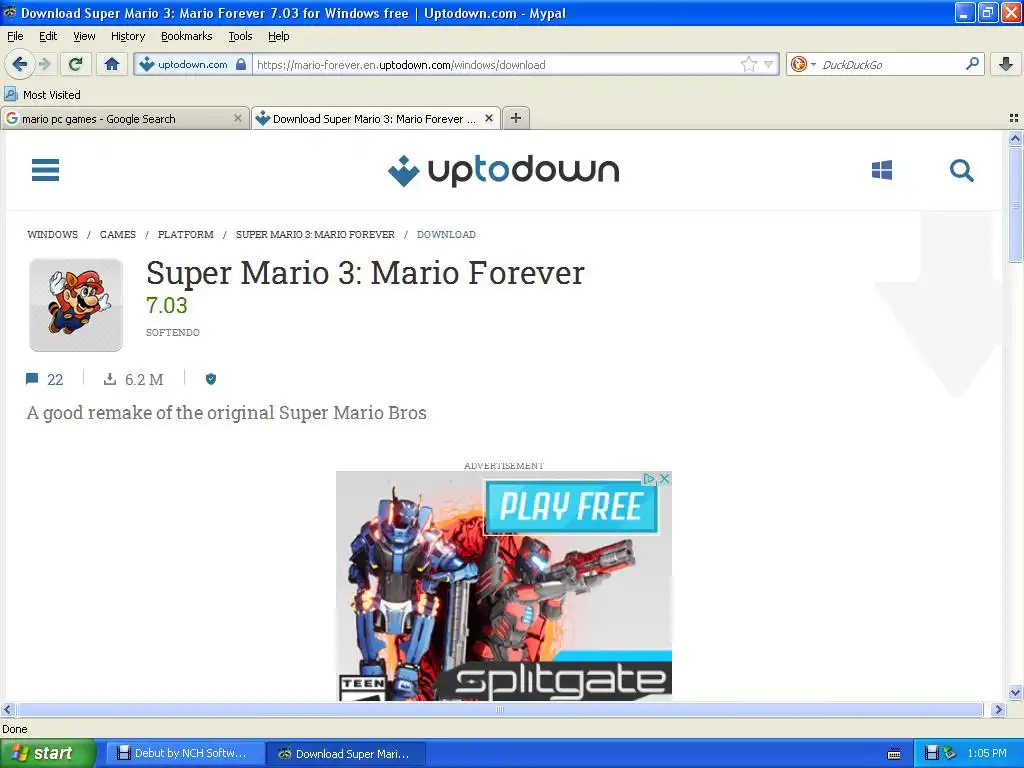Click the Windows platform selector icon
Image resolution: width=1024 pixels, height=768 pixels.
pos(882,170)
